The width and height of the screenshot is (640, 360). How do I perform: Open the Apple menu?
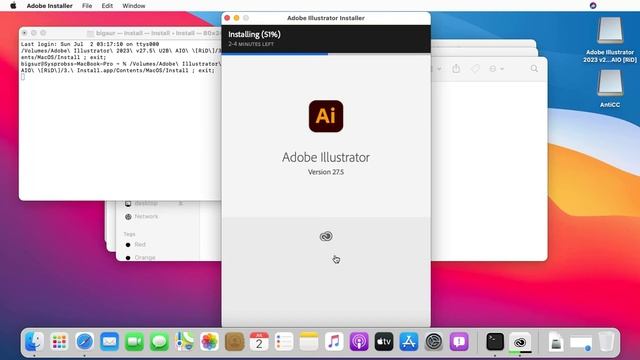[13, 6]
